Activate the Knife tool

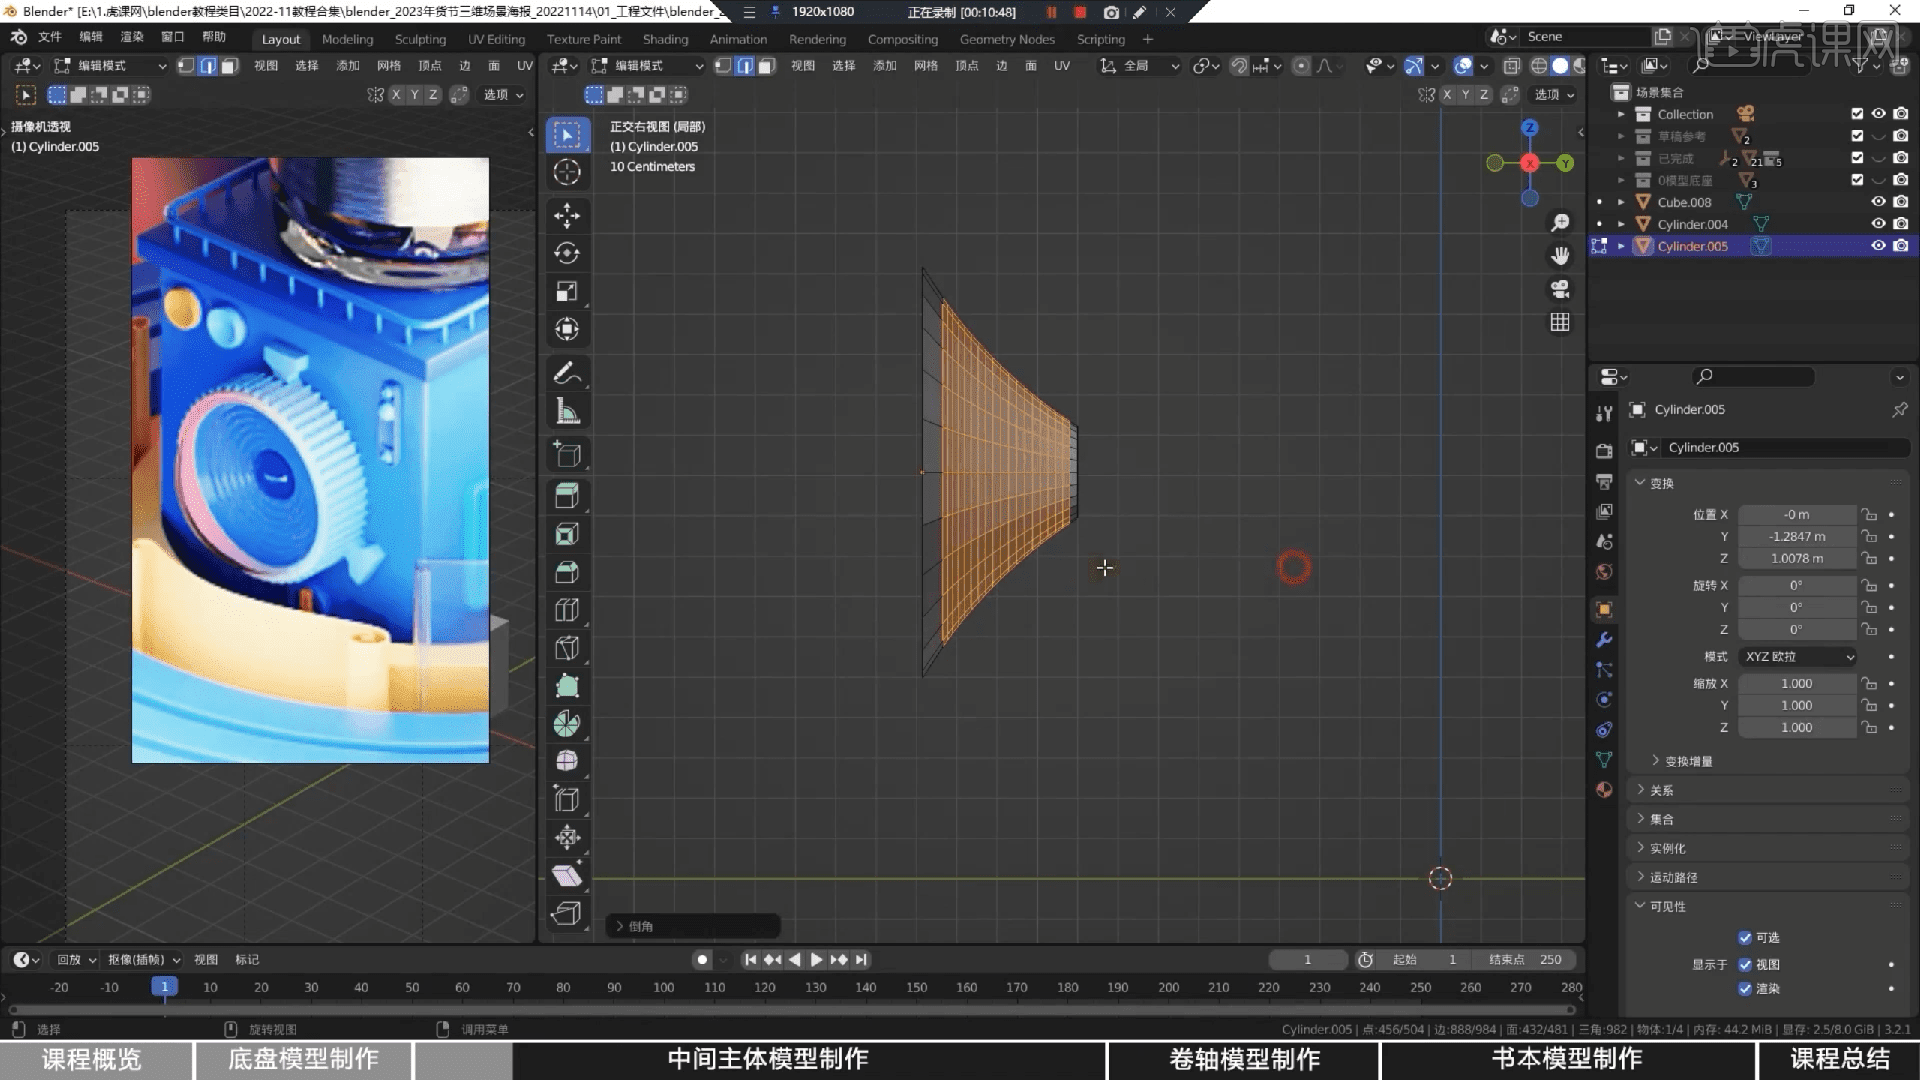coord(567,648)
